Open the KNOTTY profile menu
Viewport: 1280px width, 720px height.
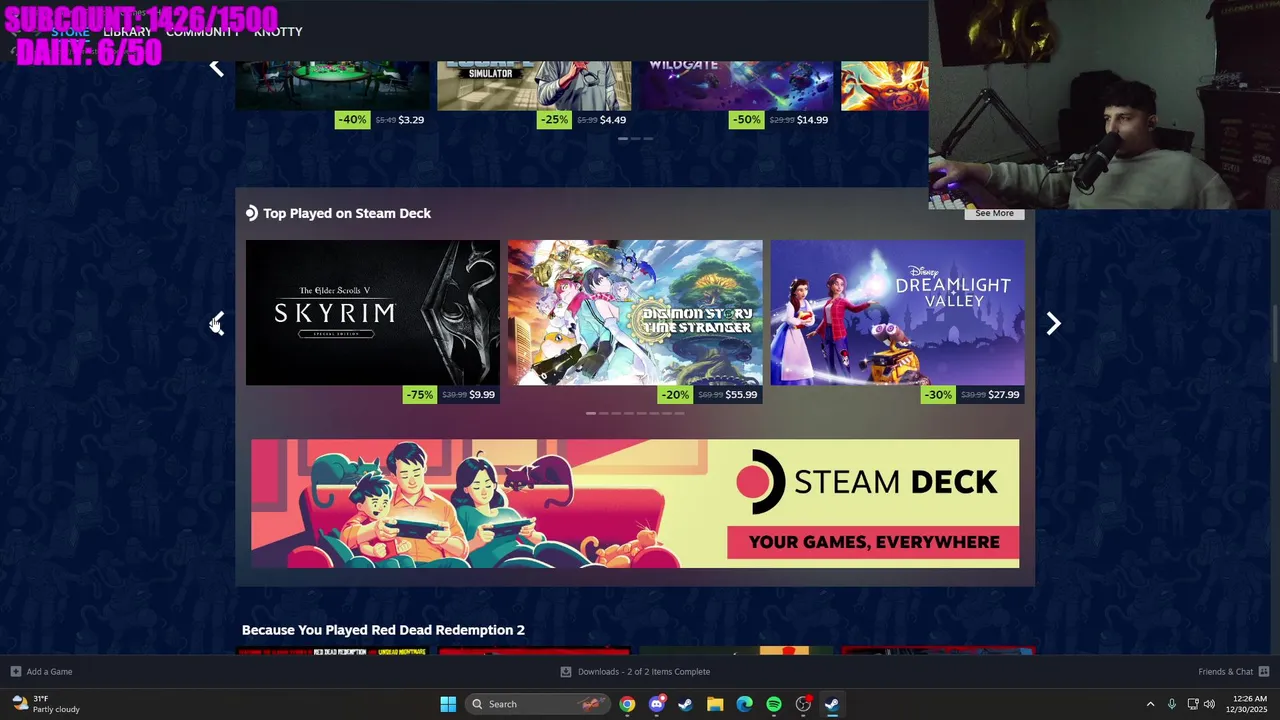pyautogui.click(x=278, y=32)
